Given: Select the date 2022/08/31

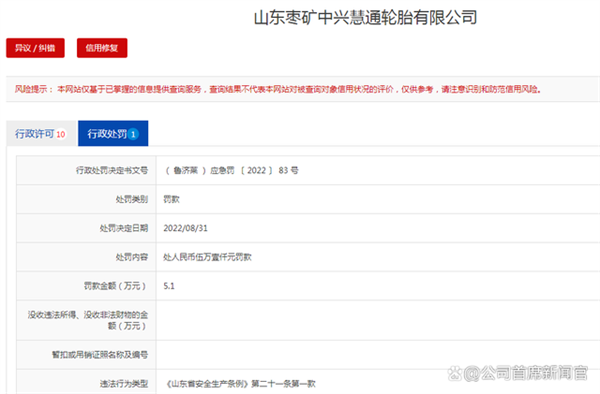Looking at the screenshot, I should click(186, 228).
